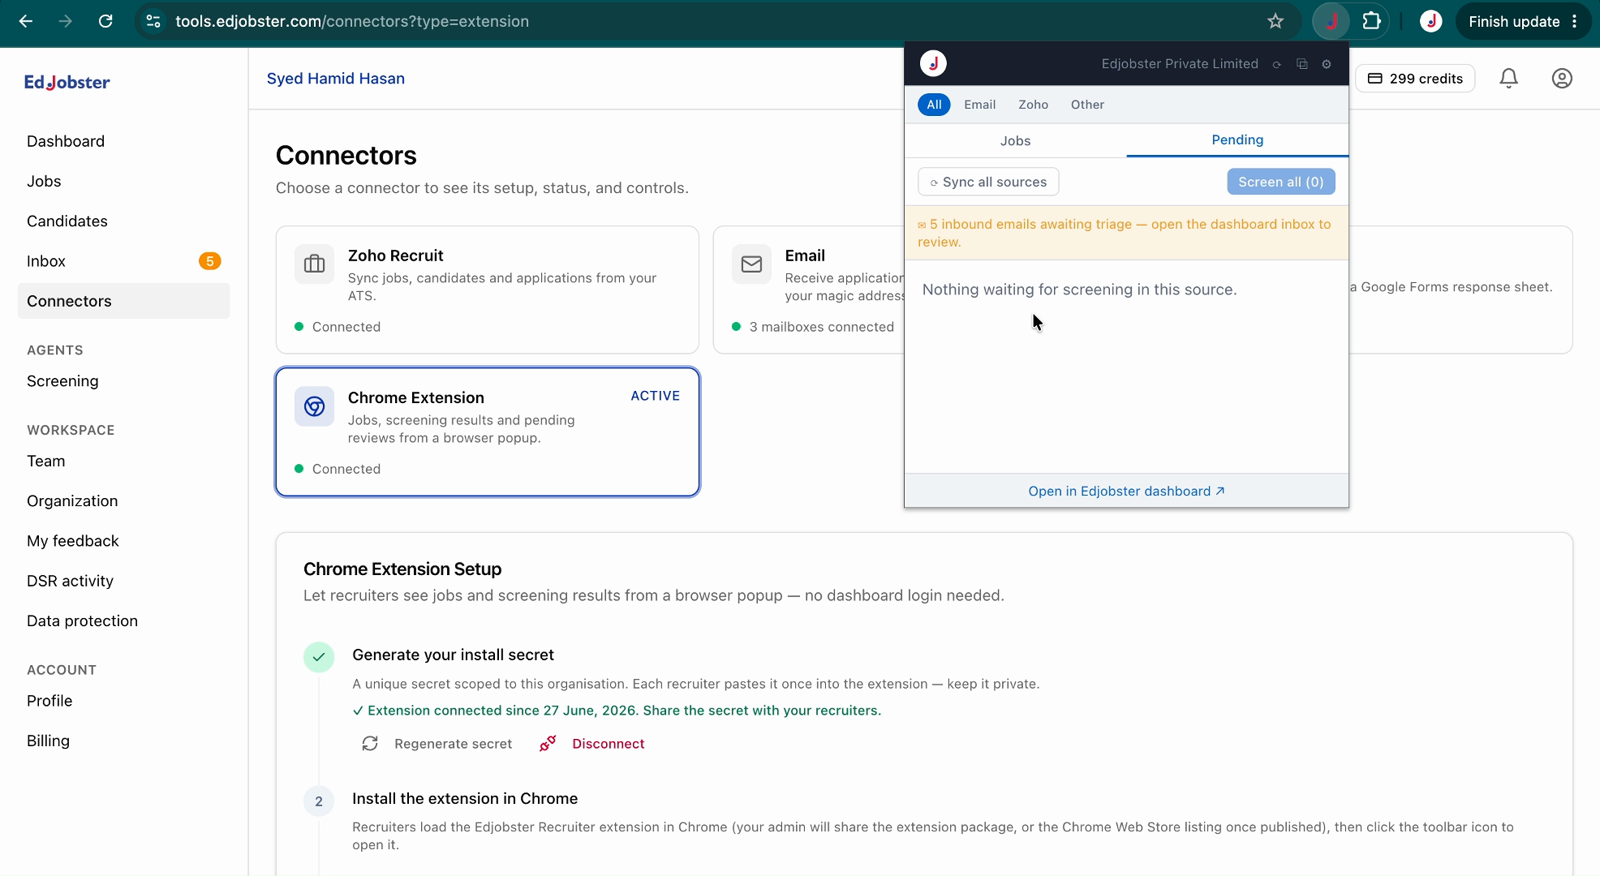Filter popup by Other source

point(1087,104)
